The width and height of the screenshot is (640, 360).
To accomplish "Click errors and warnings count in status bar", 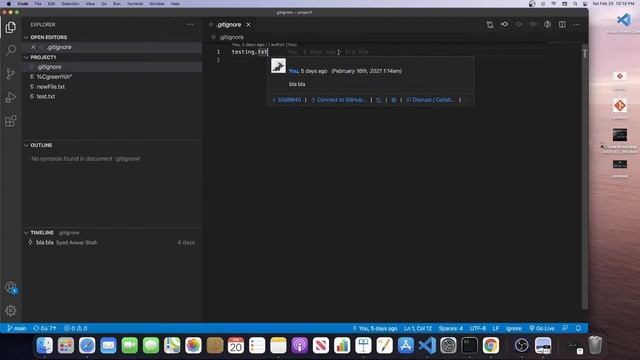I will click(x=76, y=328).
